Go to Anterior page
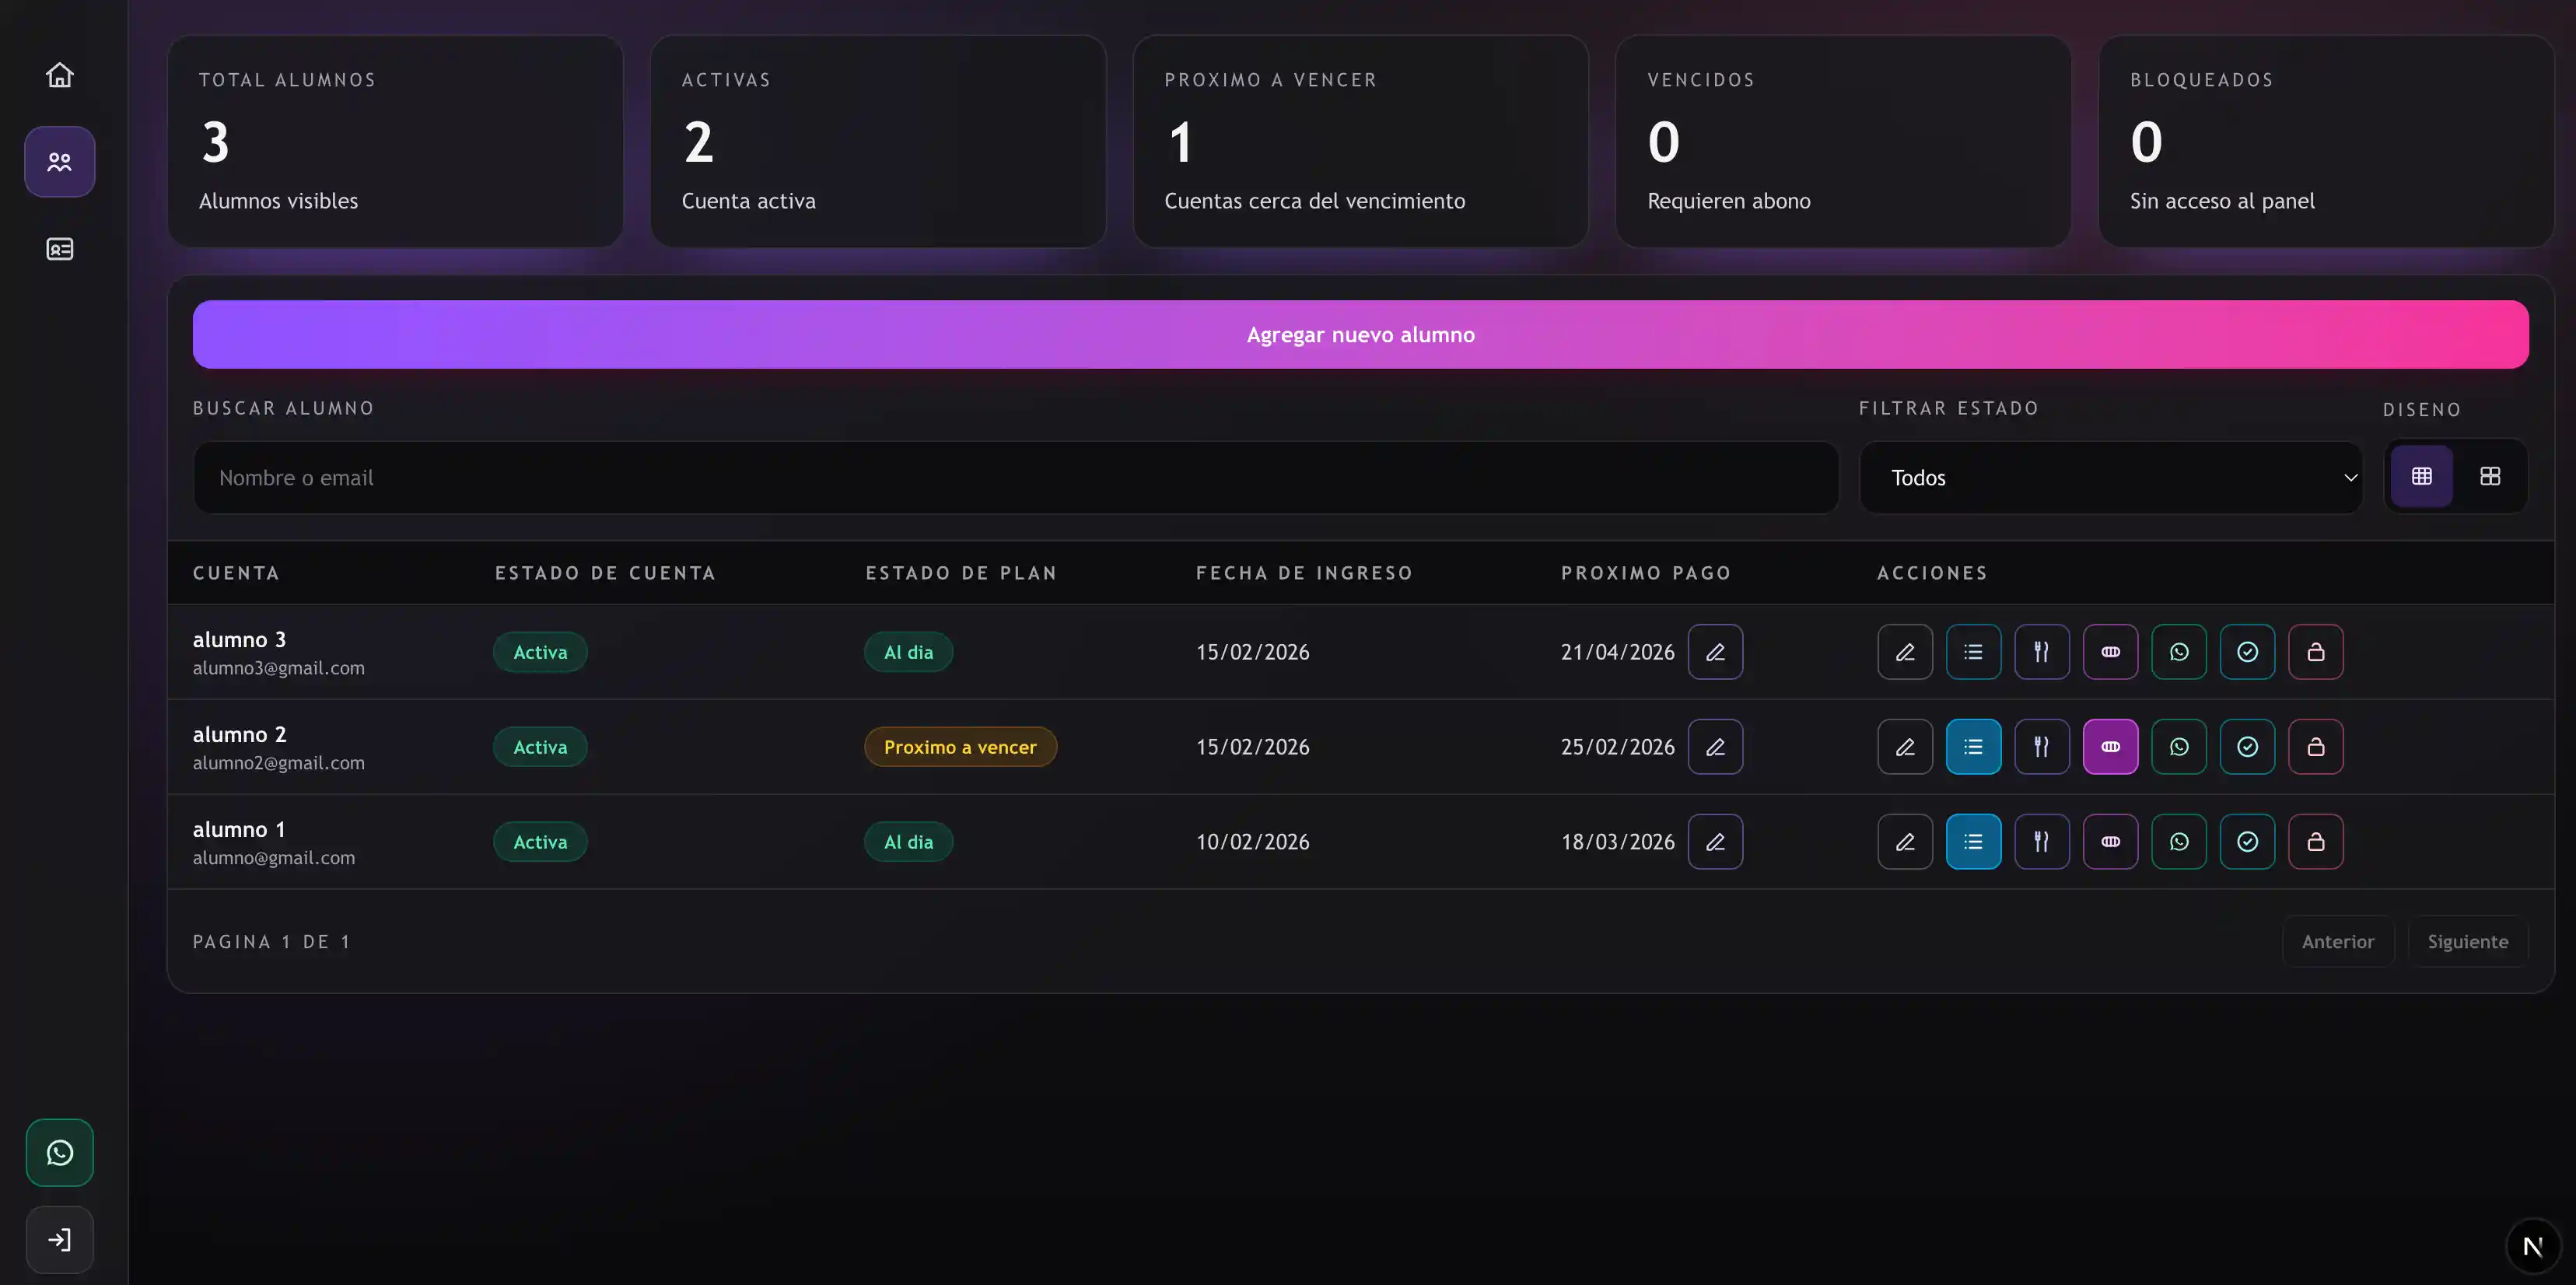 click(2337, 942)
